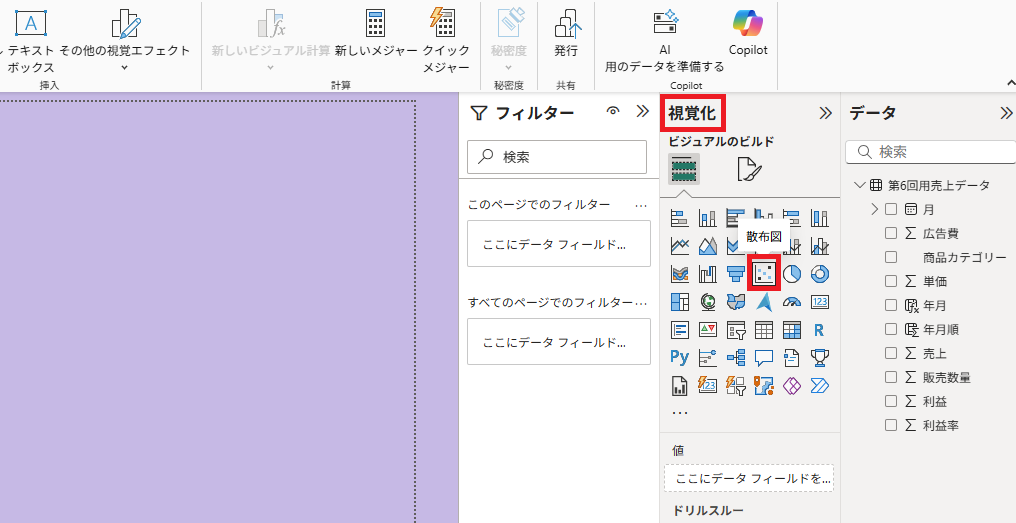The image size is (1016, 523).
Task: Check the 売上 field checkbox
Action: pos(891,353)
